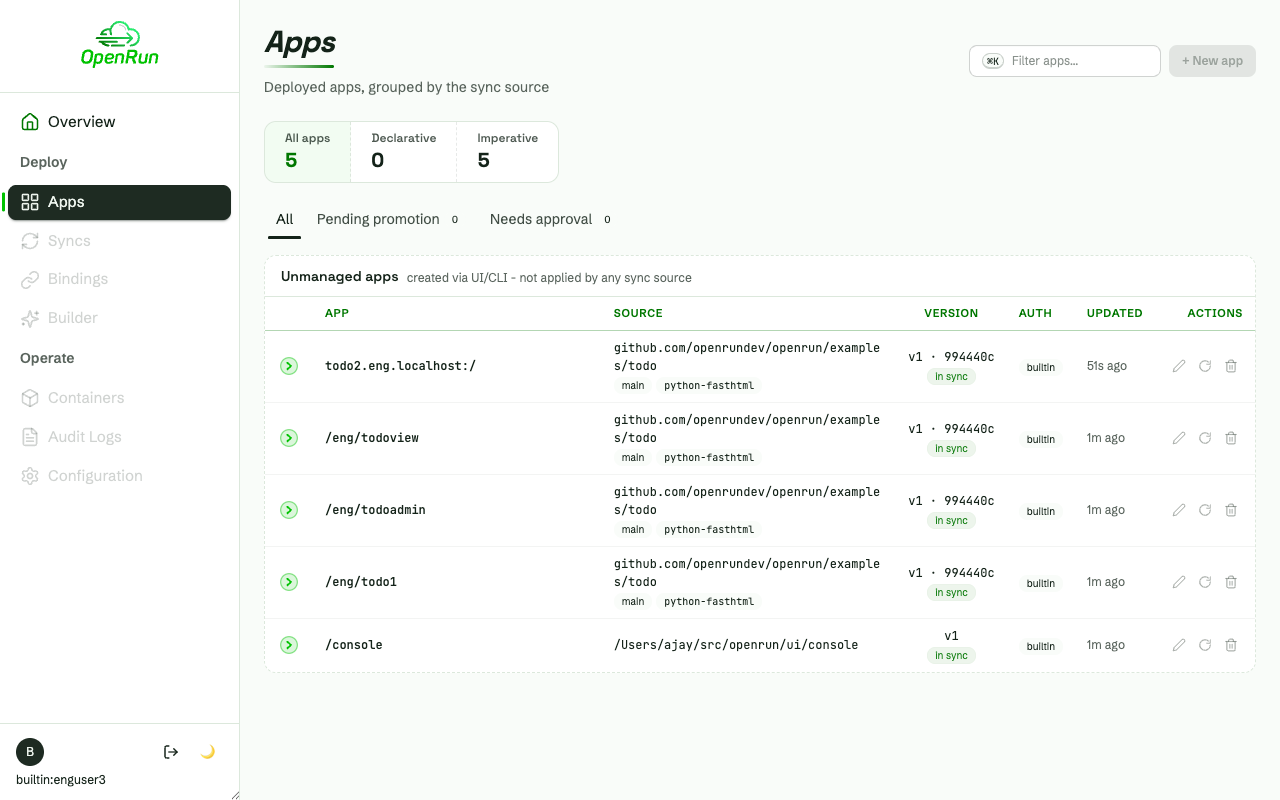This screenshot has height=800, width=1280.
Task: Click the Unmanaged apps group heading
Action: (x=340, y=277)
